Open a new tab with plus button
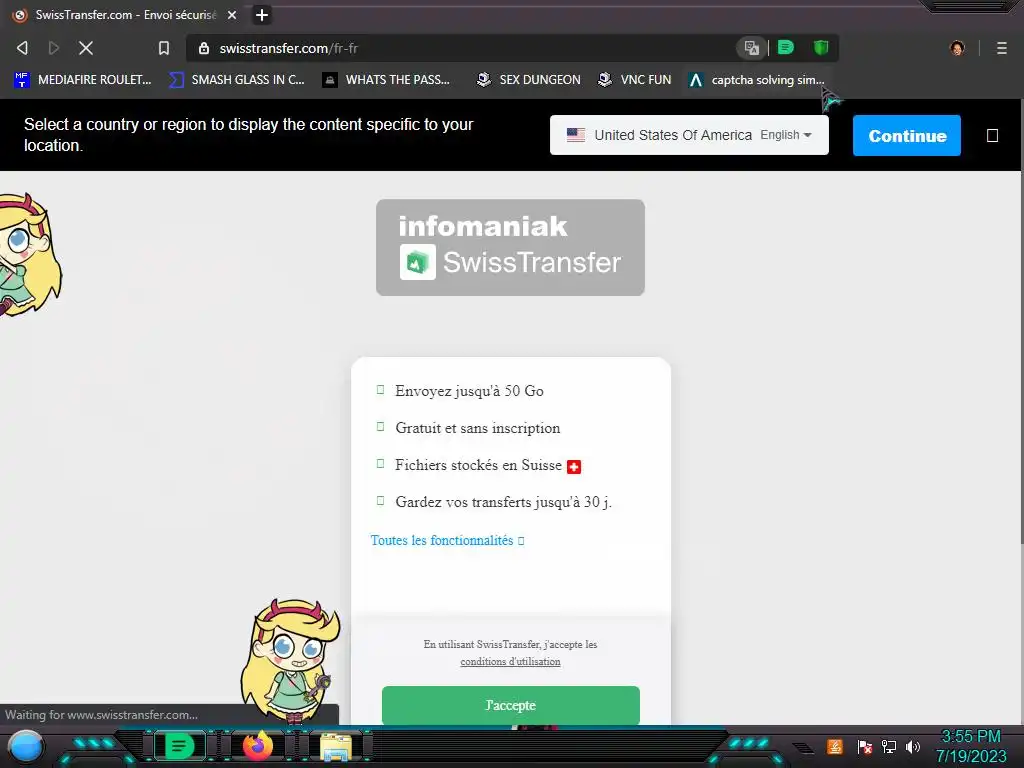1024x768 pixels. click(x=261, y=14)
